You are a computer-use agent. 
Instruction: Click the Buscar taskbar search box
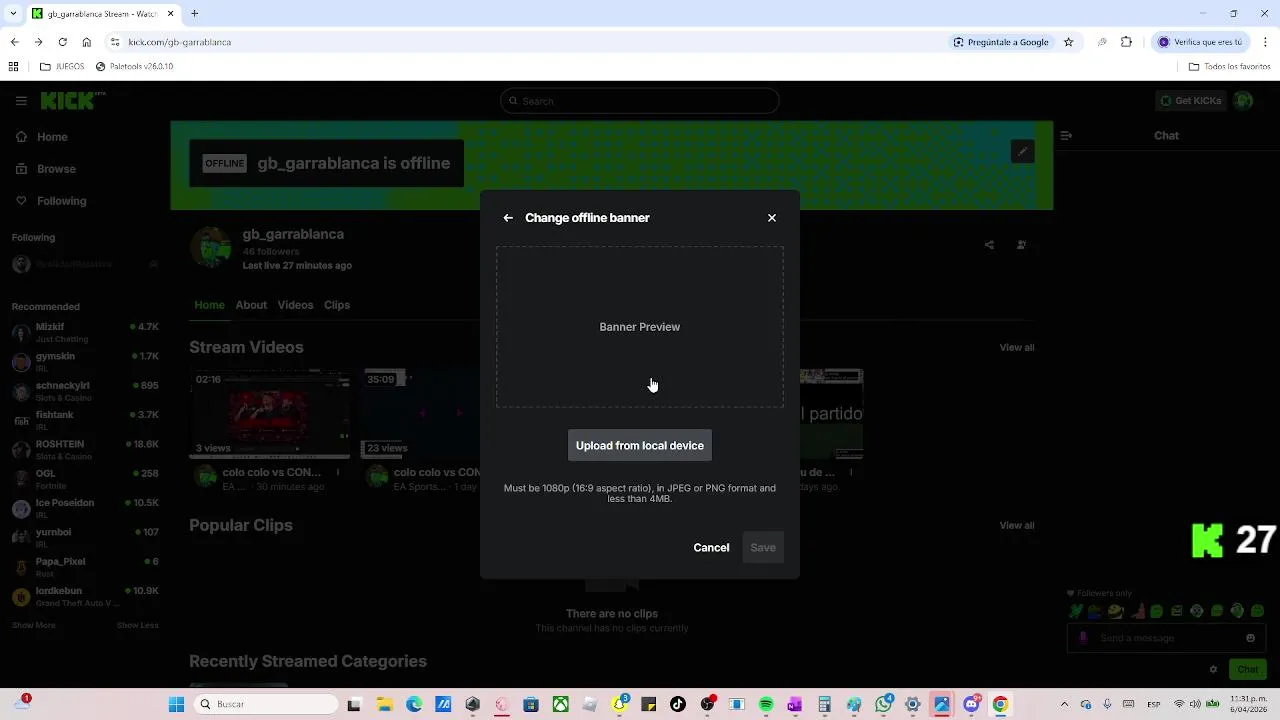tap(265, 704)
